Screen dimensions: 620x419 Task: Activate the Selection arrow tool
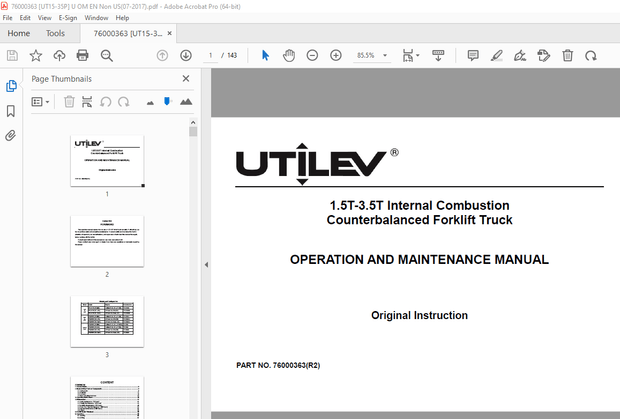tap(265, 56)
